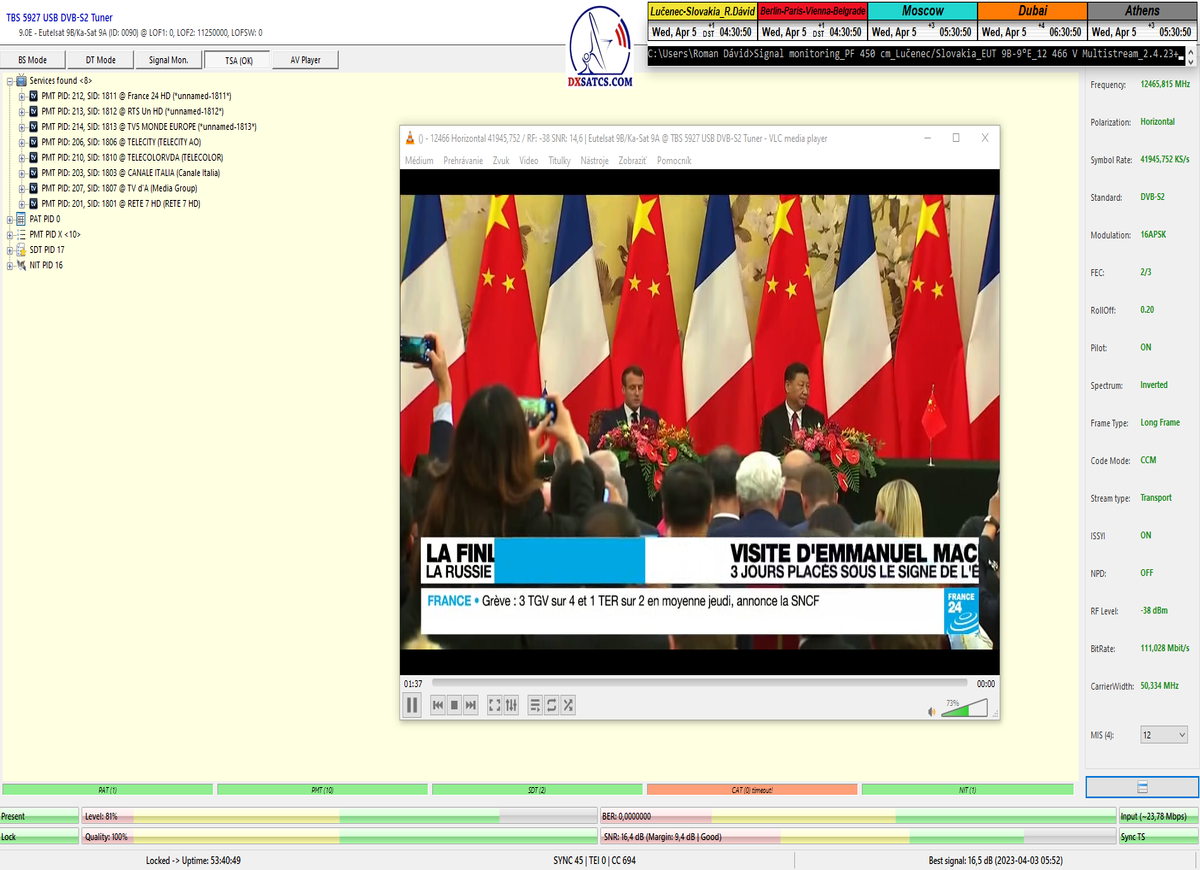
Task: Toggle VLC shuffle random playback
Action: [568, 705]
